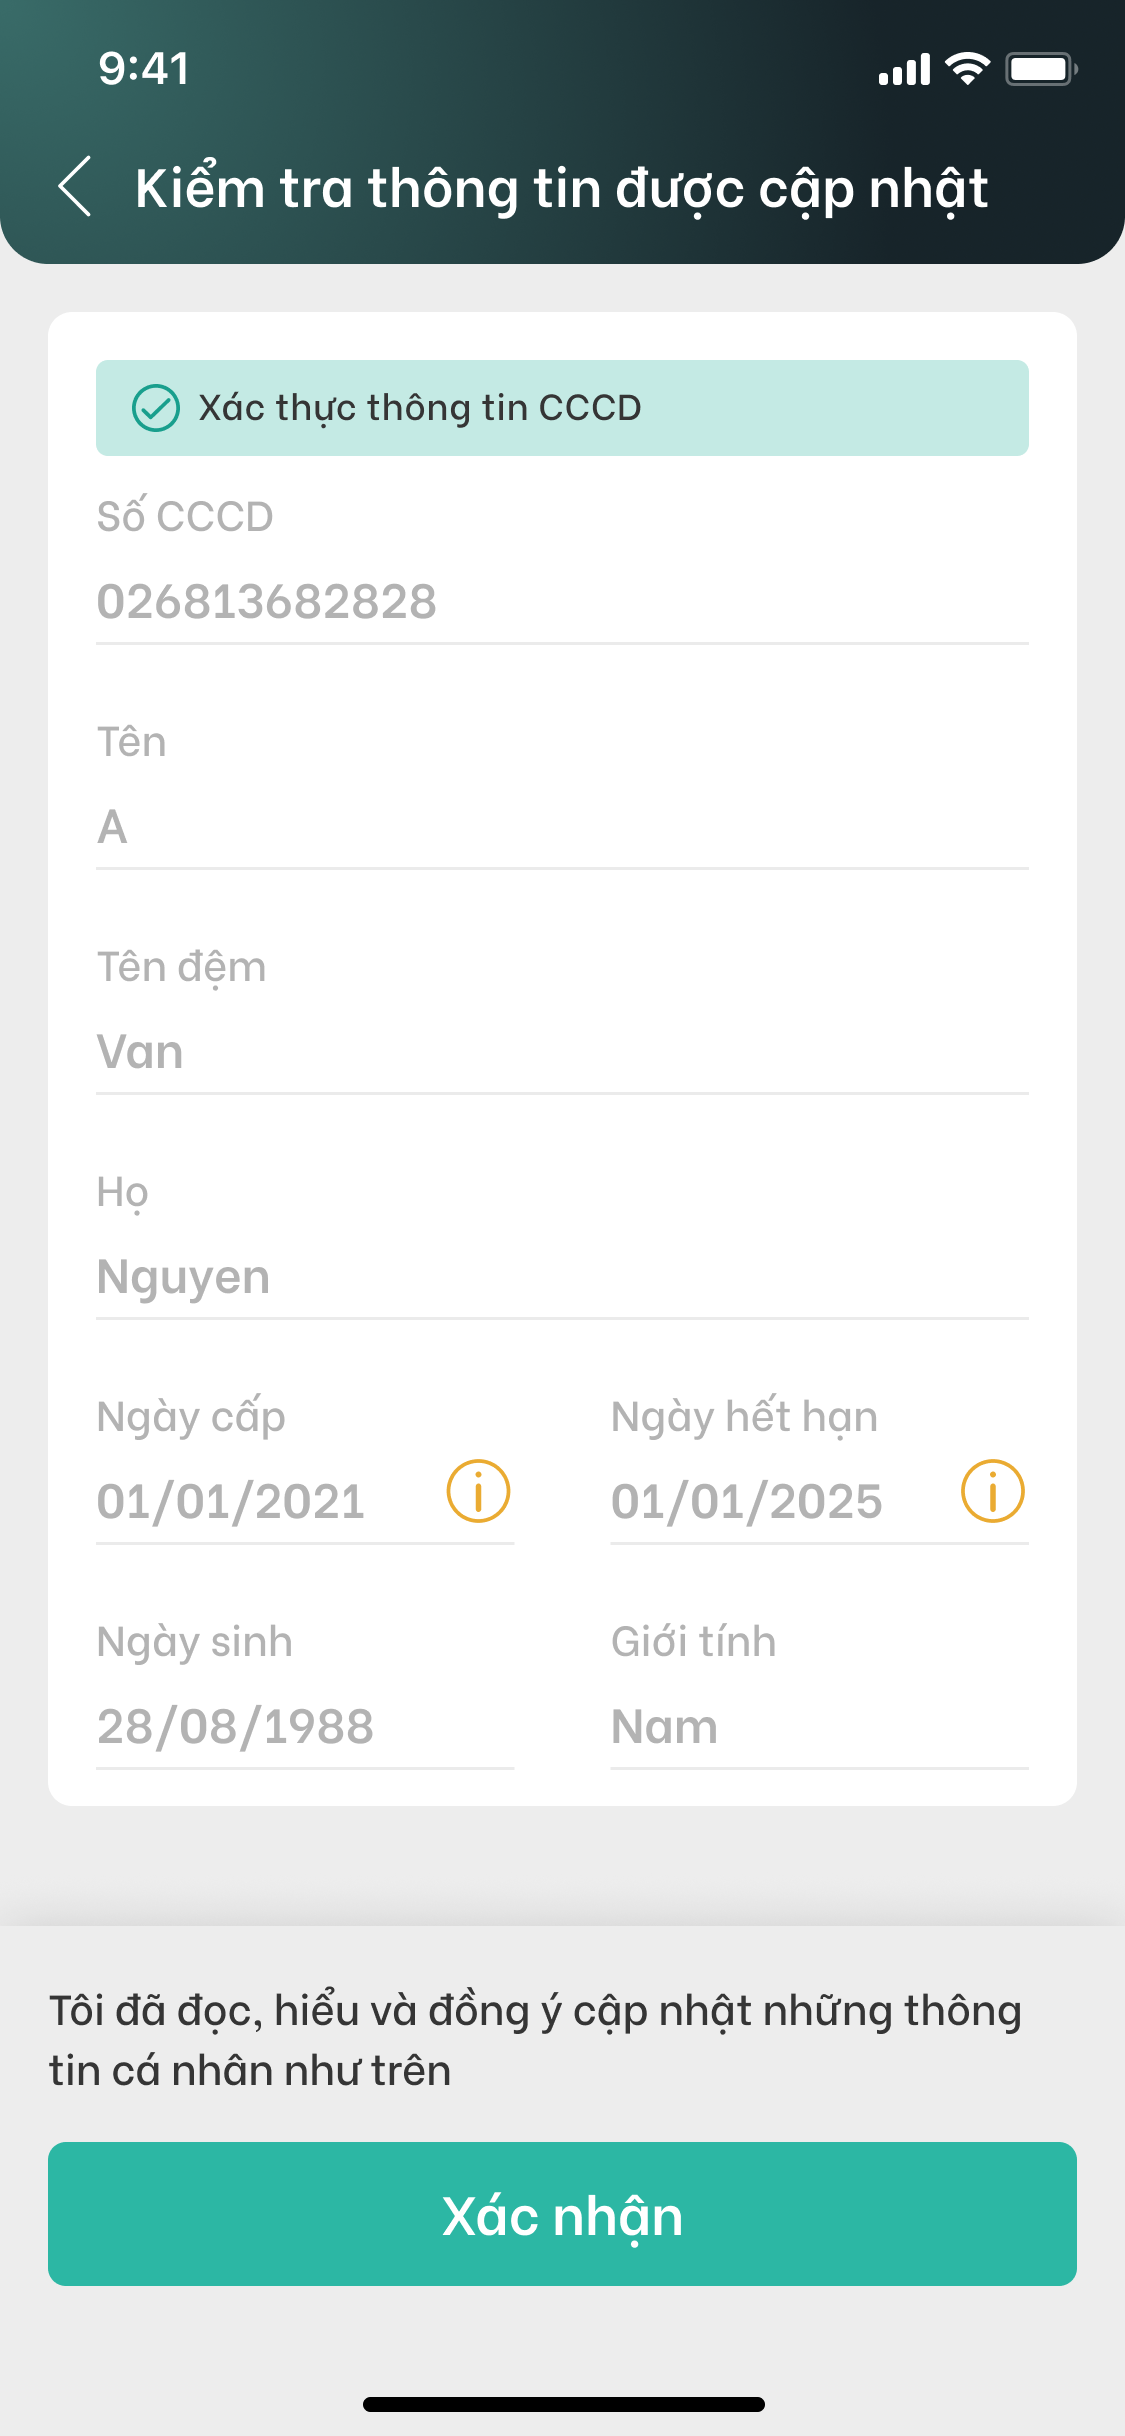Tap the consent text about updating information
Viewport: 1125px width, 2436px height.
tap(536, 2040)
